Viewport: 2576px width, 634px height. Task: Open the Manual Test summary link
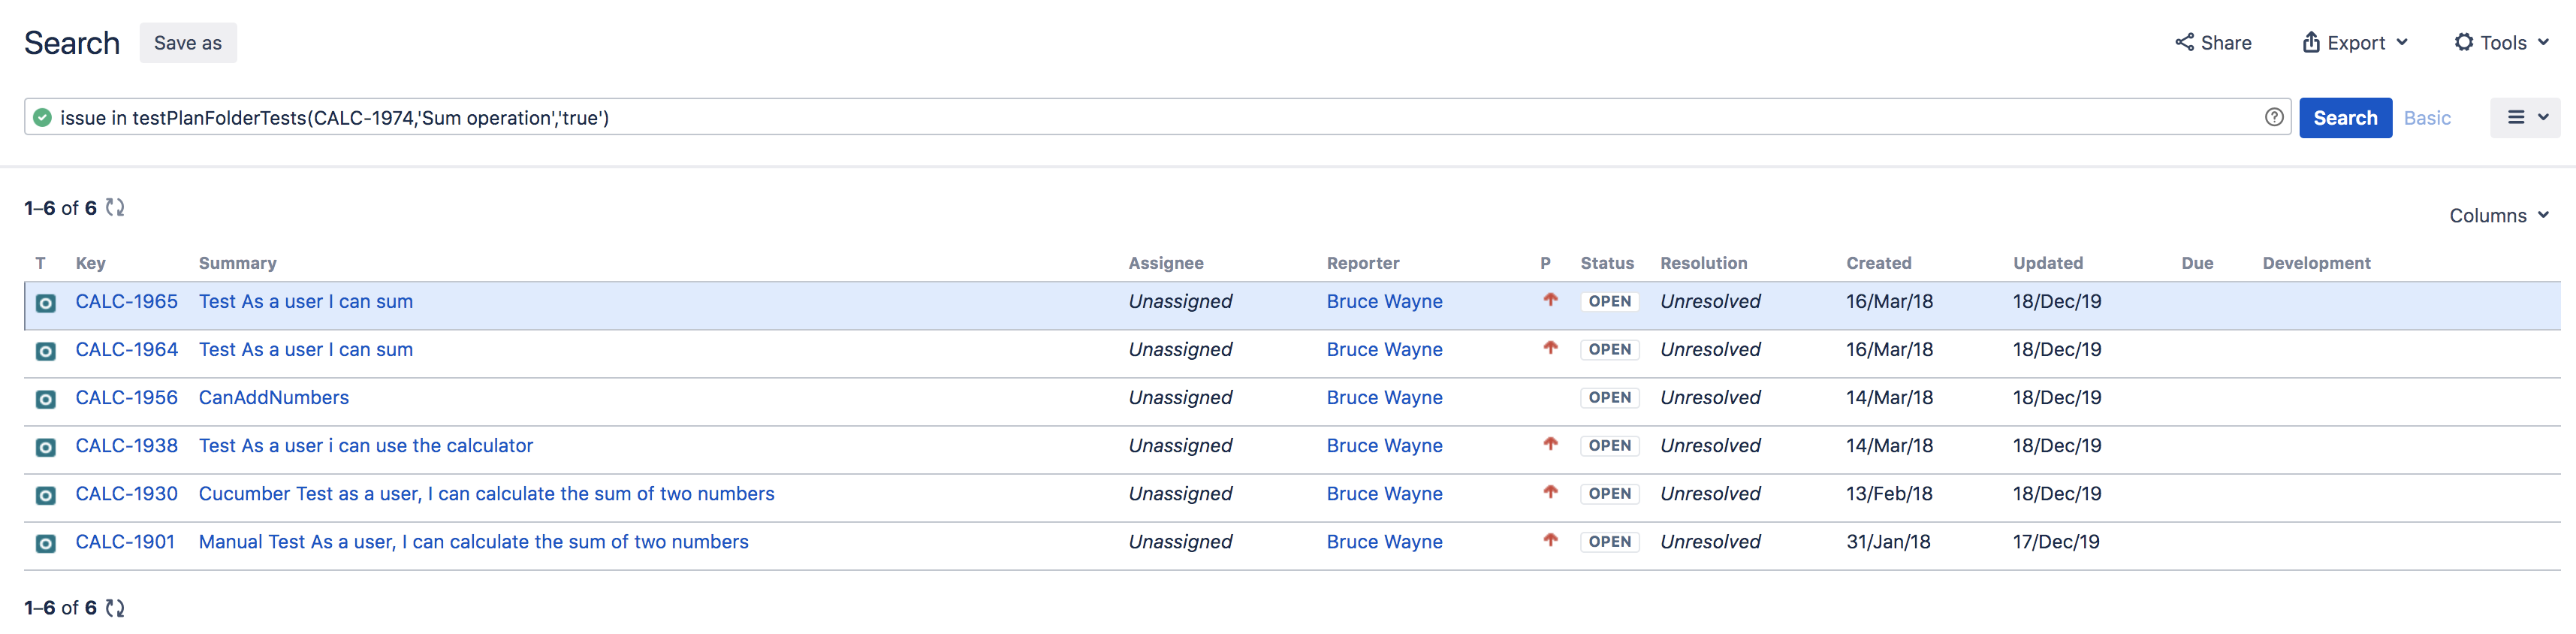pyautogui.click(x=474, y=541)
